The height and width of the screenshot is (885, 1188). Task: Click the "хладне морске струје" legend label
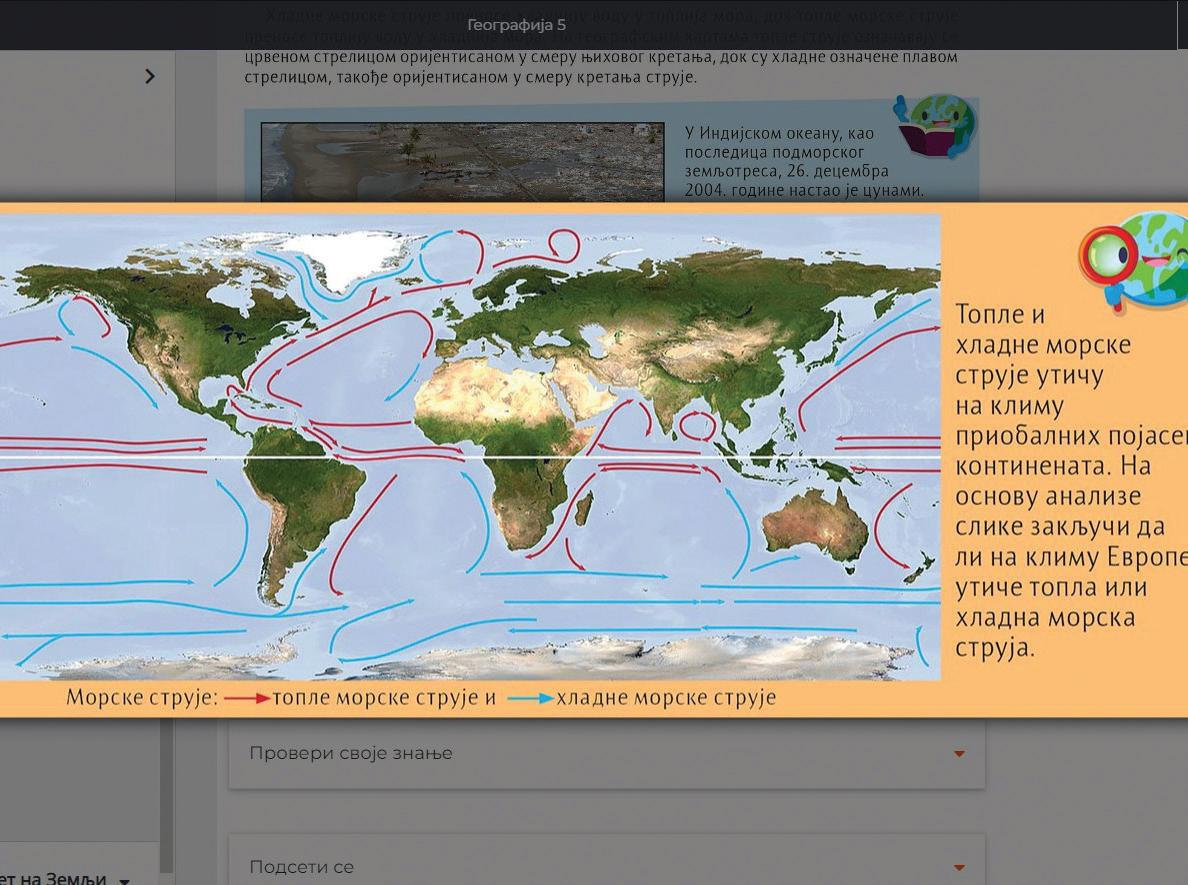coord(666,698)
